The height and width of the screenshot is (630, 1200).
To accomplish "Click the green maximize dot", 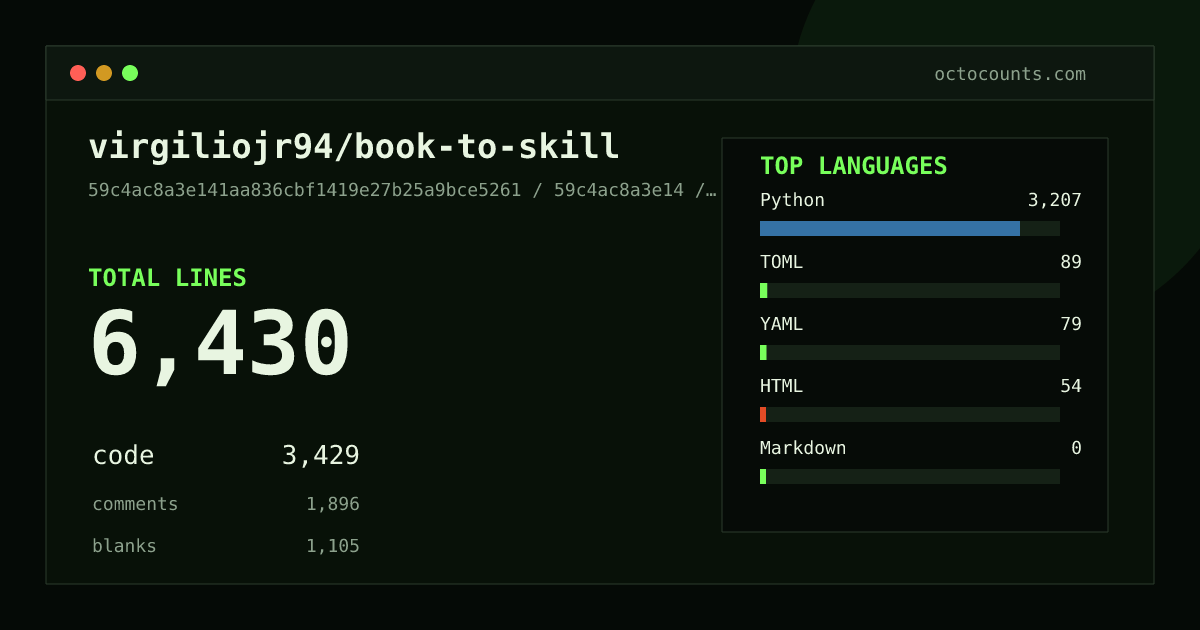I will [x=130, y=73].
